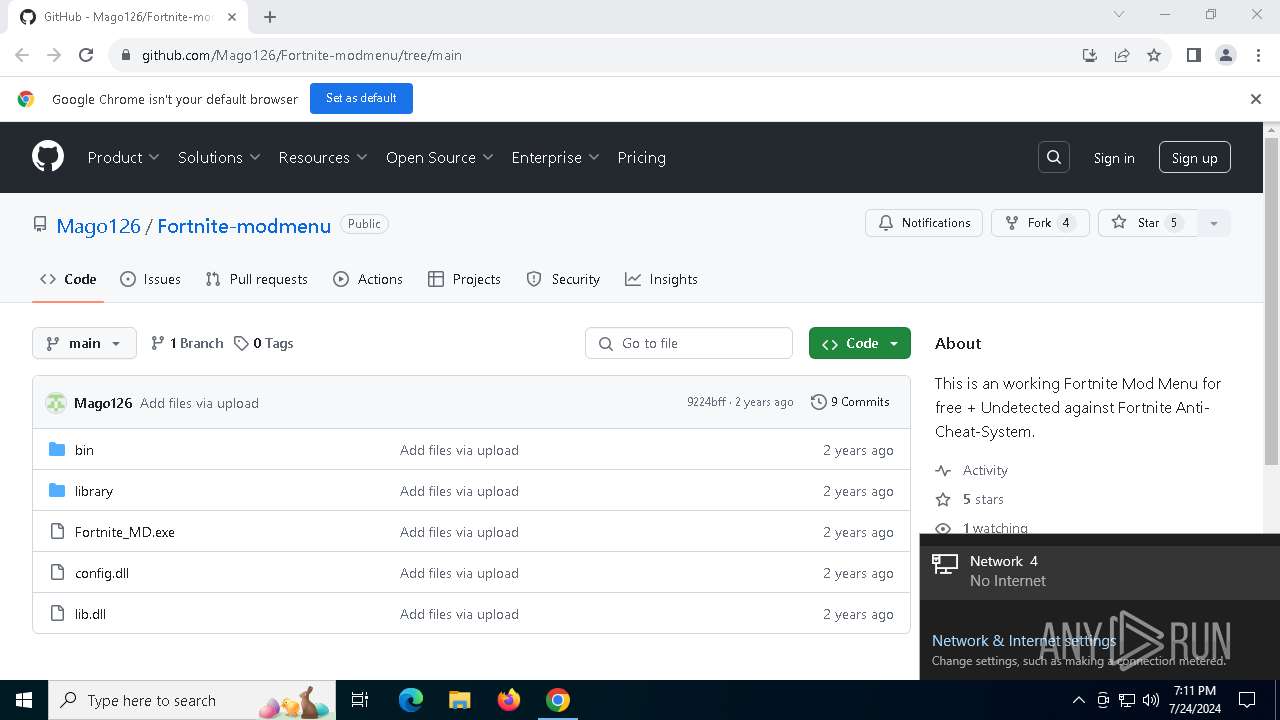Image resolution: width=1280 pixels, height=720 pixels.
Task: Open the Chrome side panel icon
Action: point(1194,55)
